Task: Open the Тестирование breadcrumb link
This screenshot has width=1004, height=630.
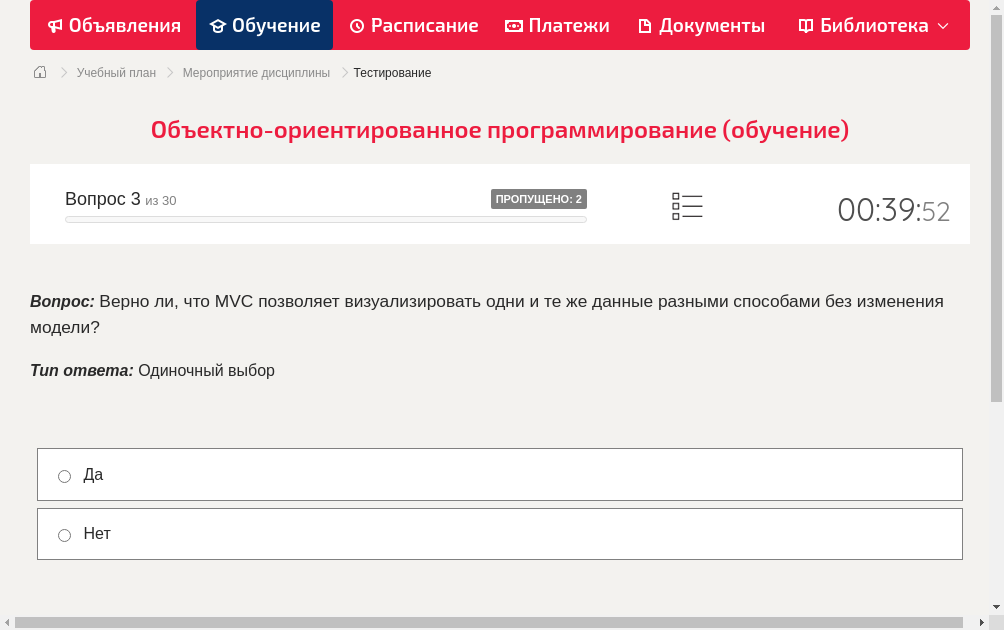Action: pos(391,72)
